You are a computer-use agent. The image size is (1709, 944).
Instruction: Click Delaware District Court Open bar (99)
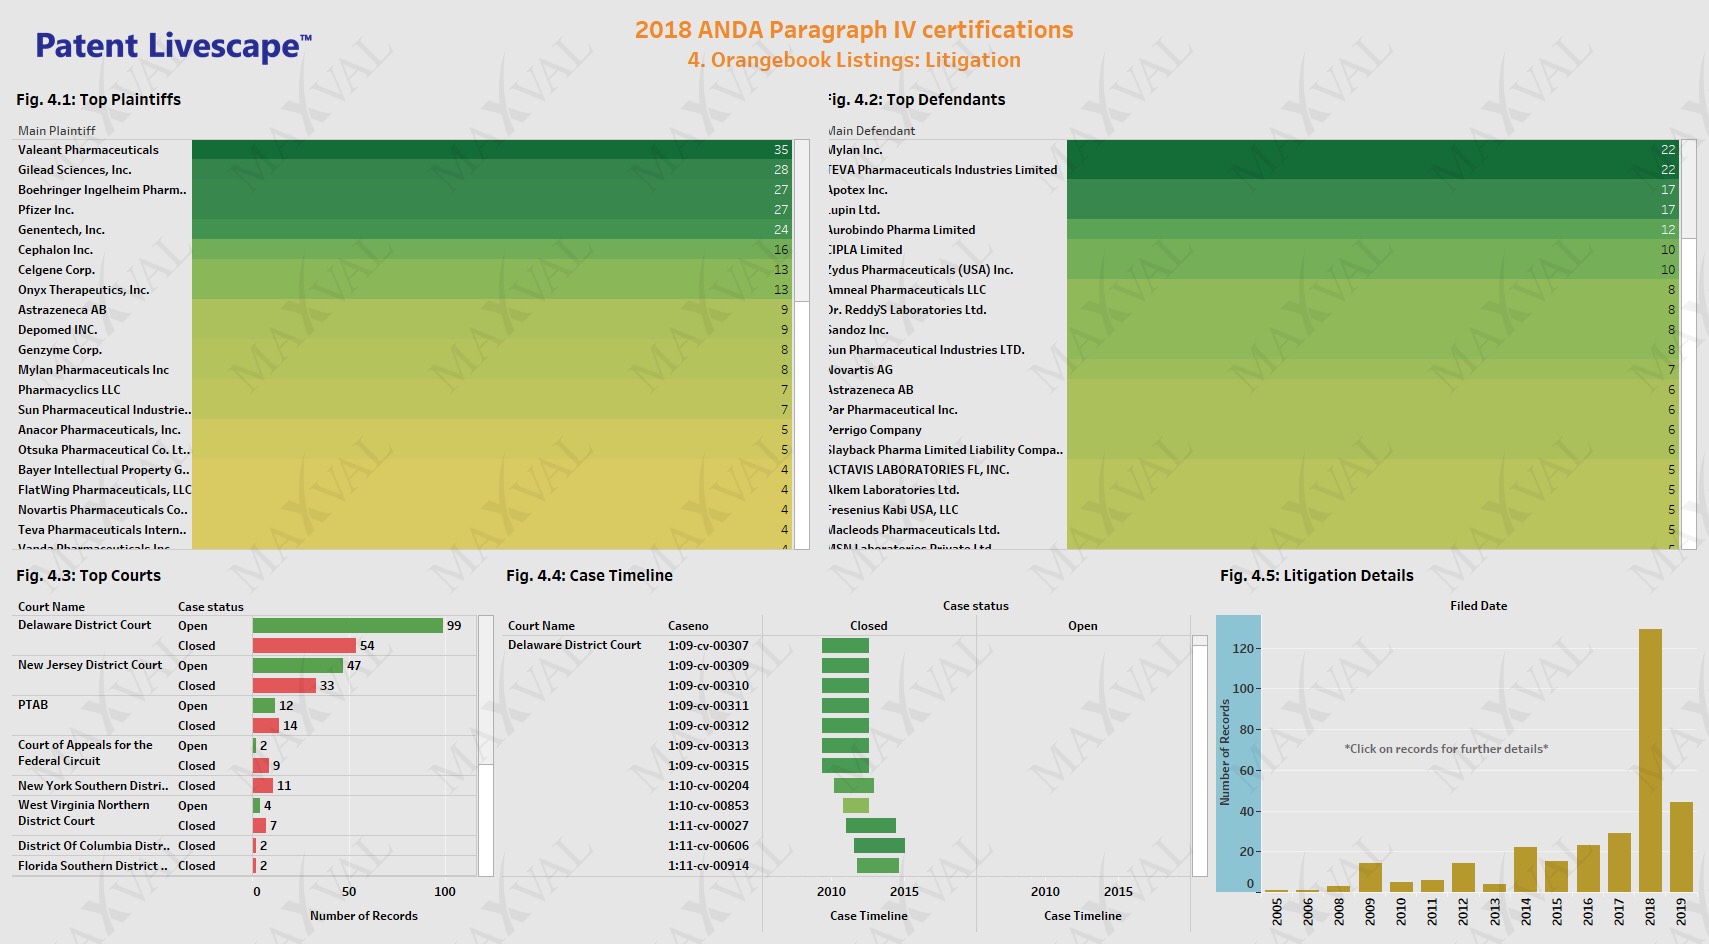[x=348, y=625]
